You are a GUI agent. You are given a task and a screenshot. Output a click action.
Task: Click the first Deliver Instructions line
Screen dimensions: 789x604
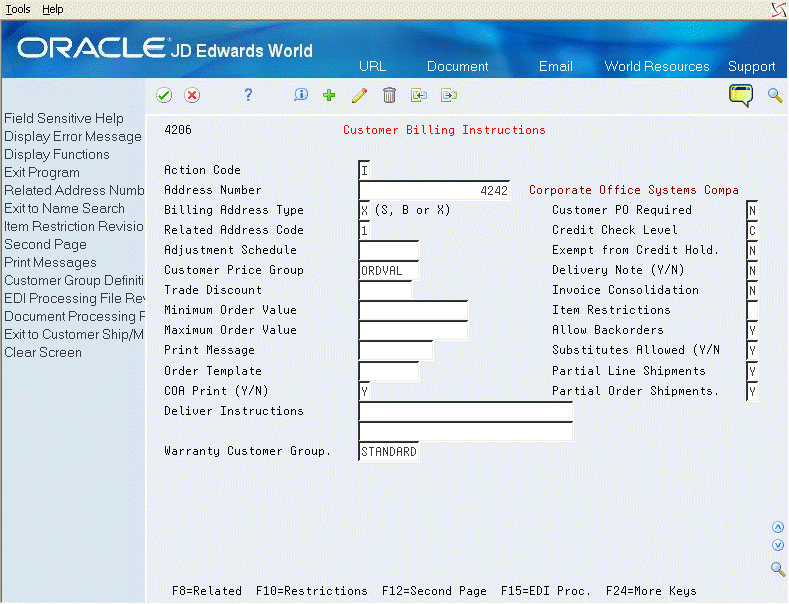pos(465,412)
